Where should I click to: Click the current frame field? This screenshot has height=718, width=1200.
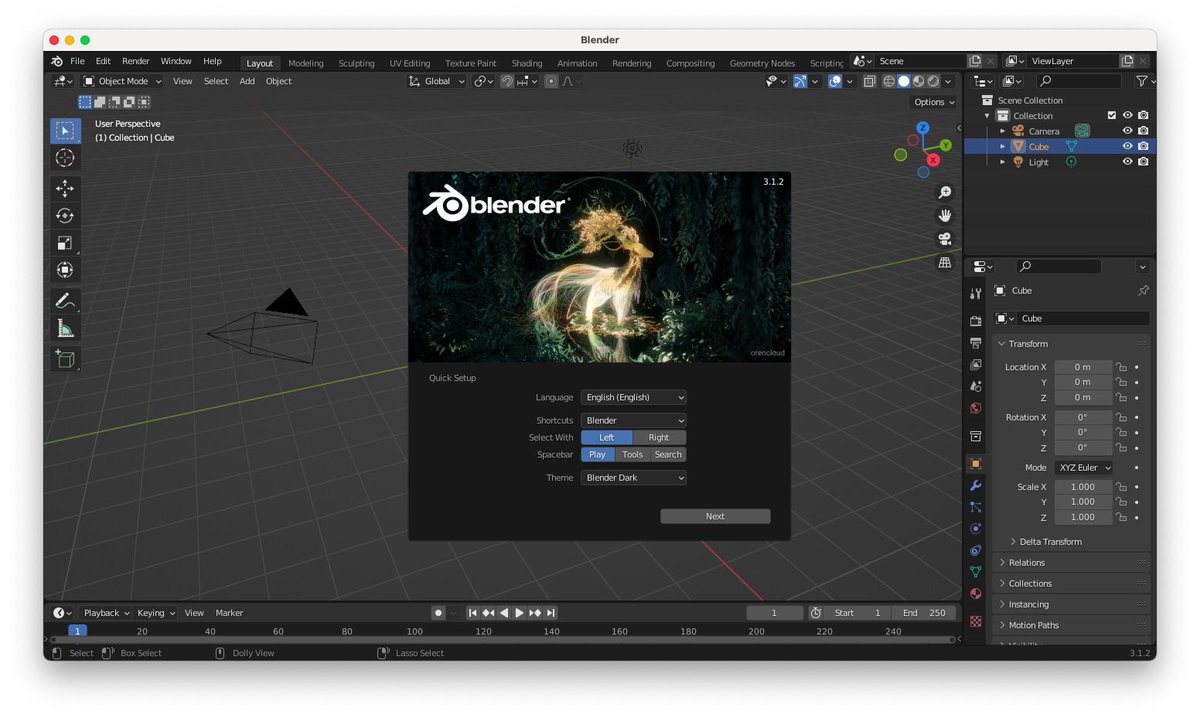(774, 612)
